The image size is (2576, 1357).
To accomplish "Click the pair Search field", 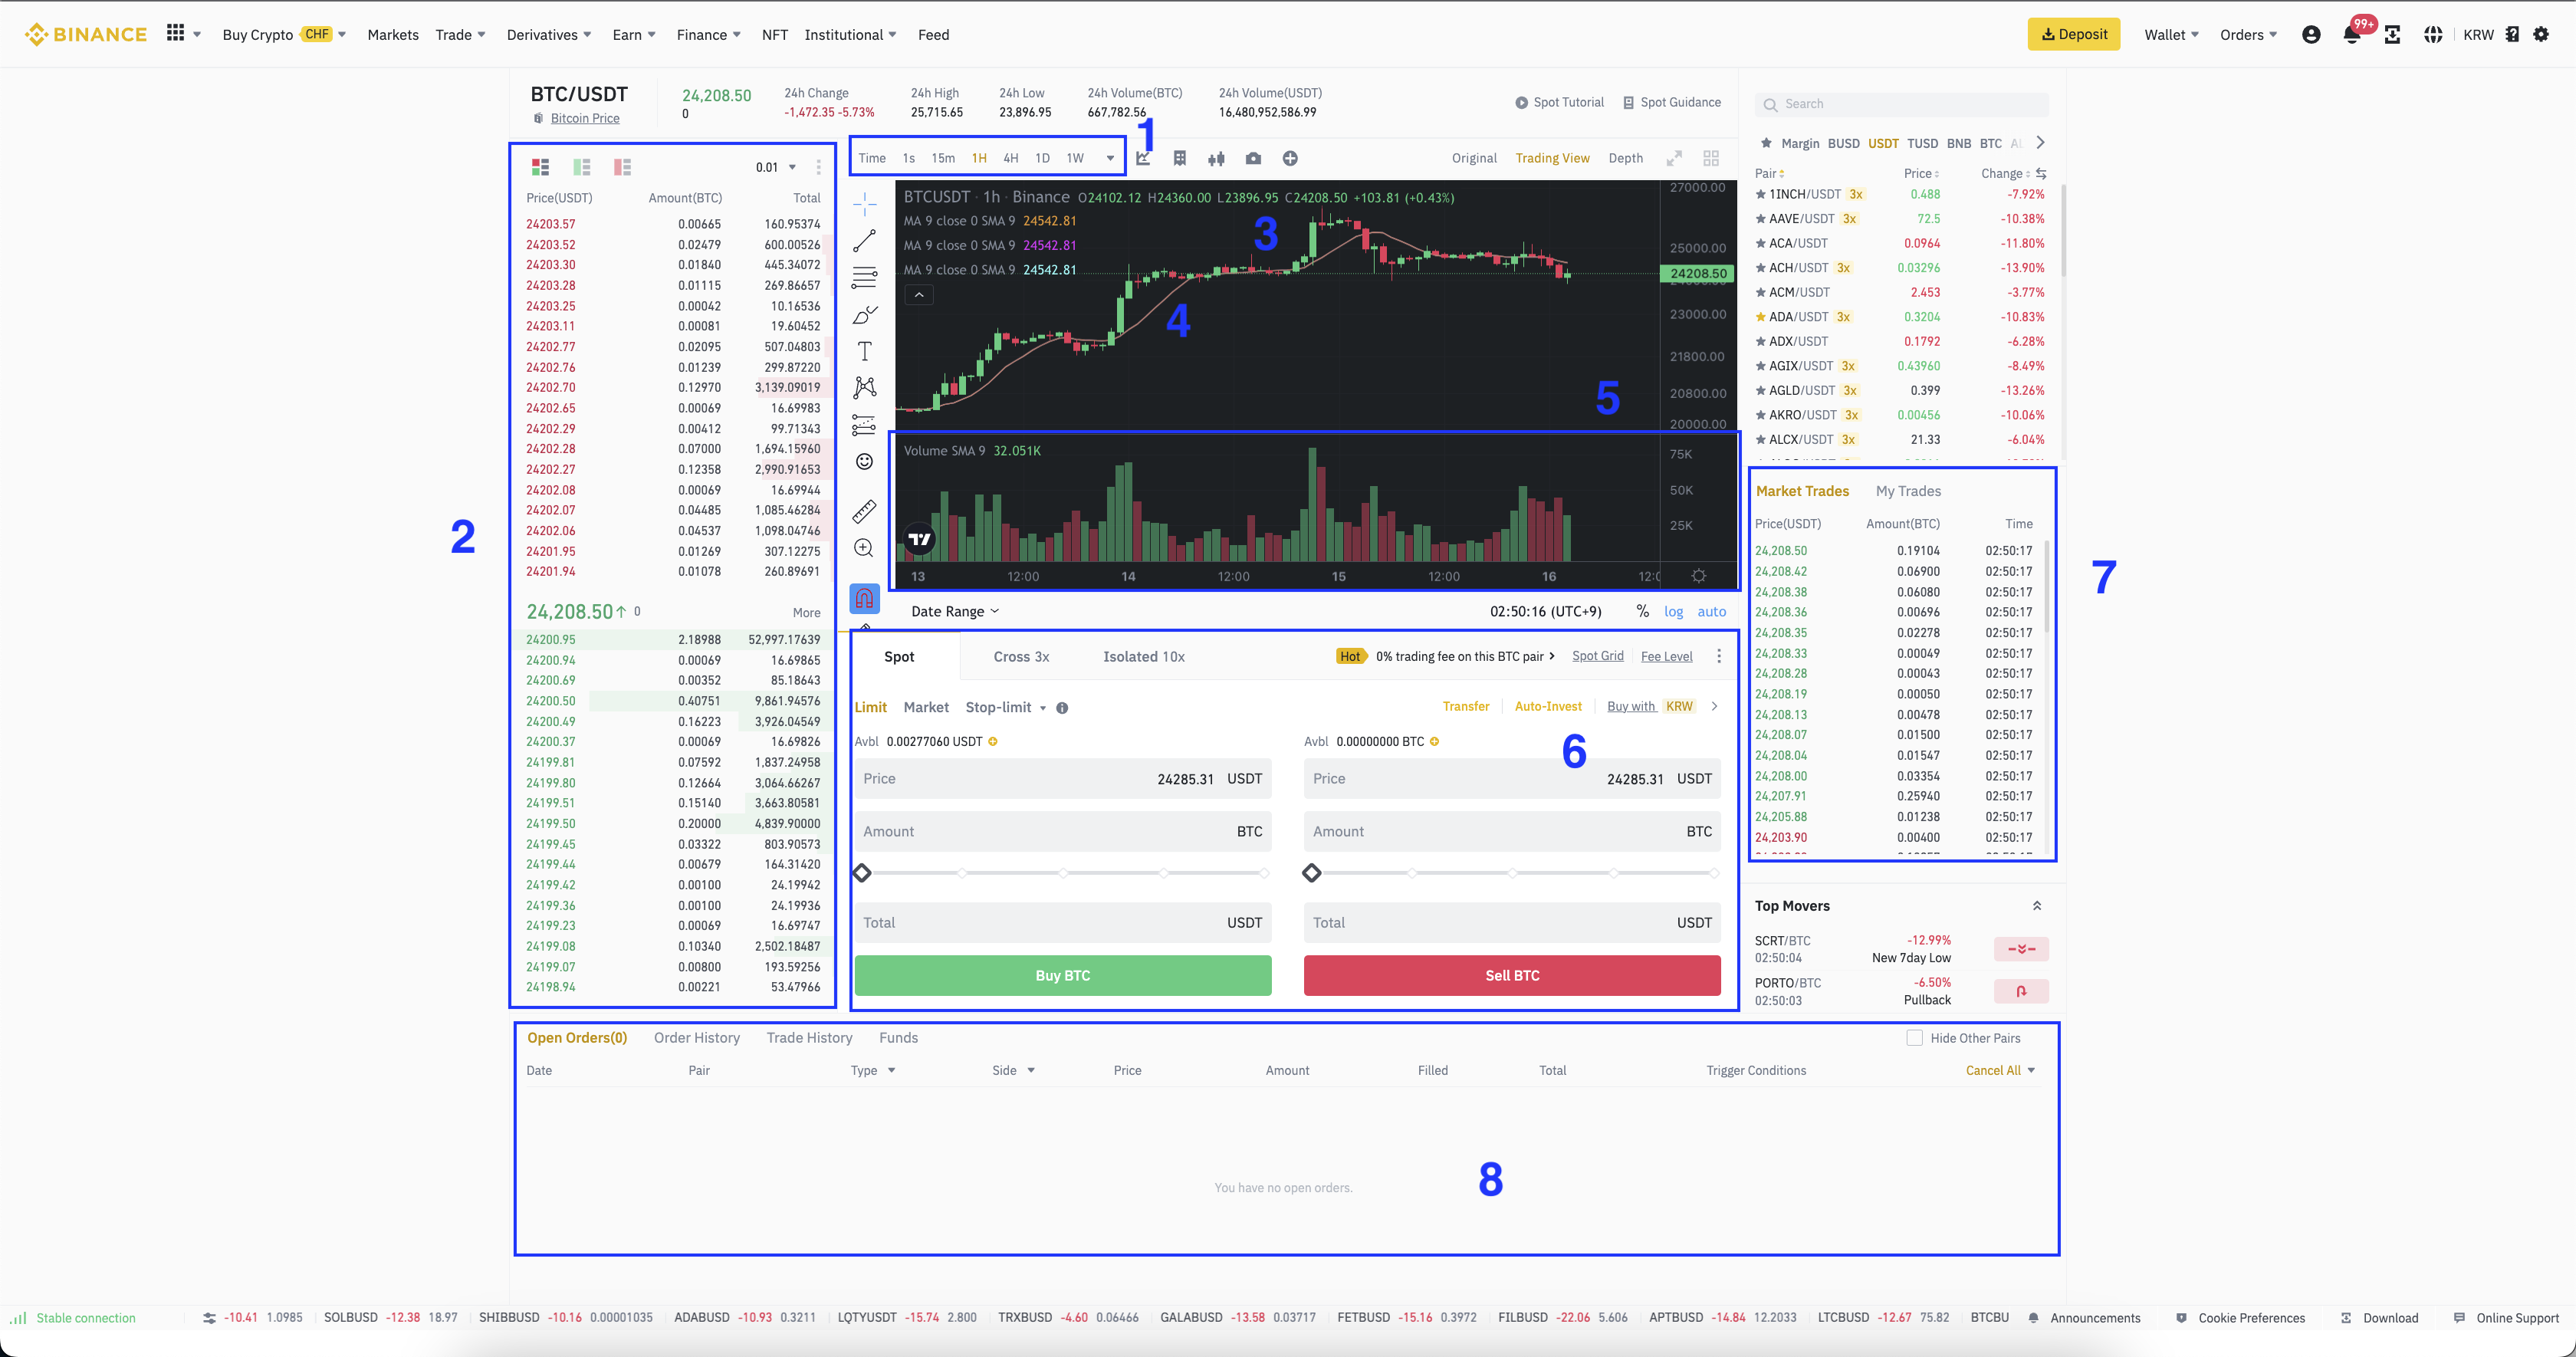I will 1901,104.
